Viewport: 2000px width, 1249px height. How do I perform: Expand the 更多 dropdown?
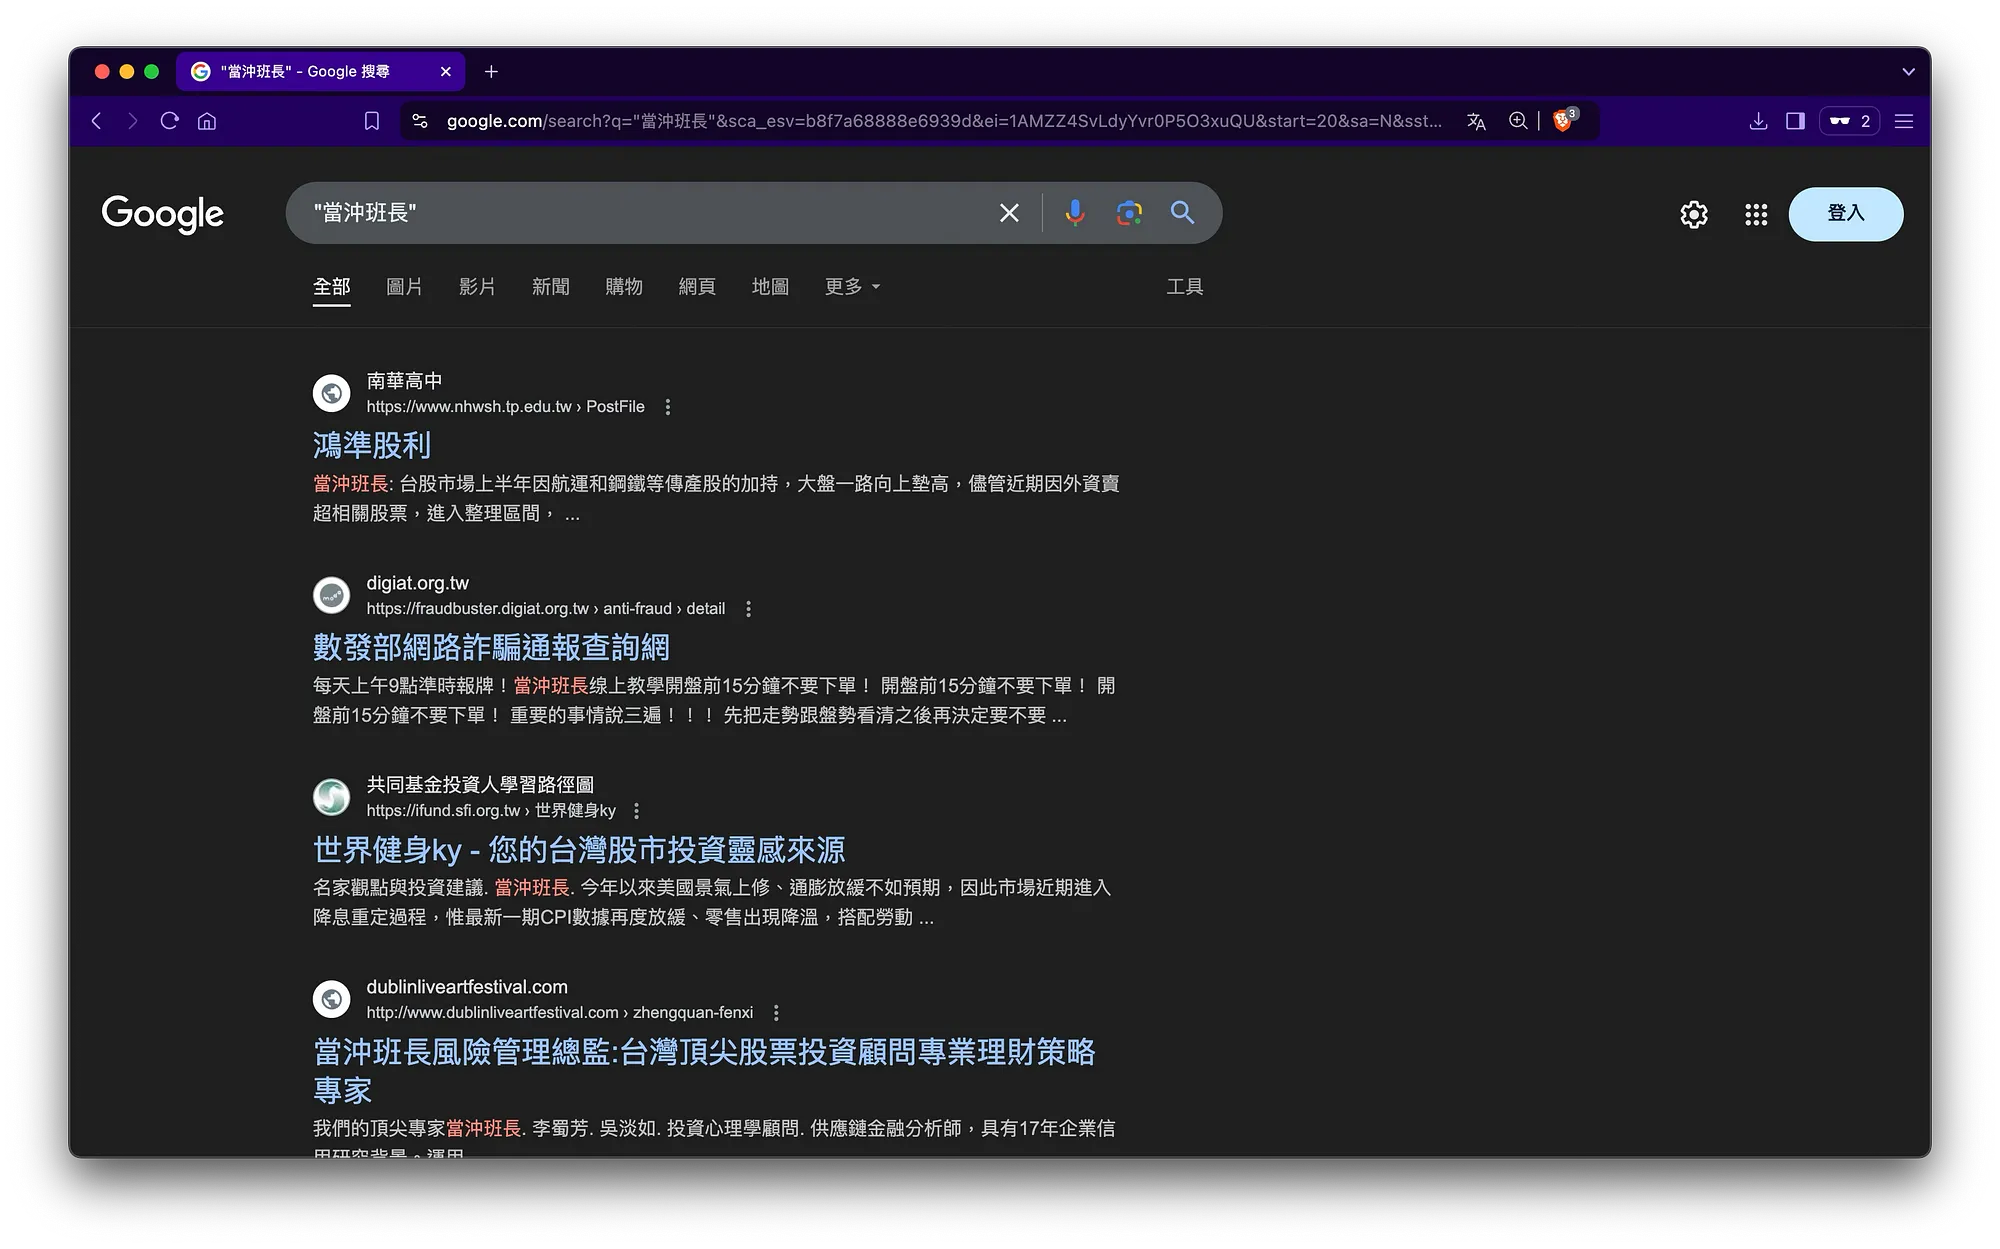852,287
